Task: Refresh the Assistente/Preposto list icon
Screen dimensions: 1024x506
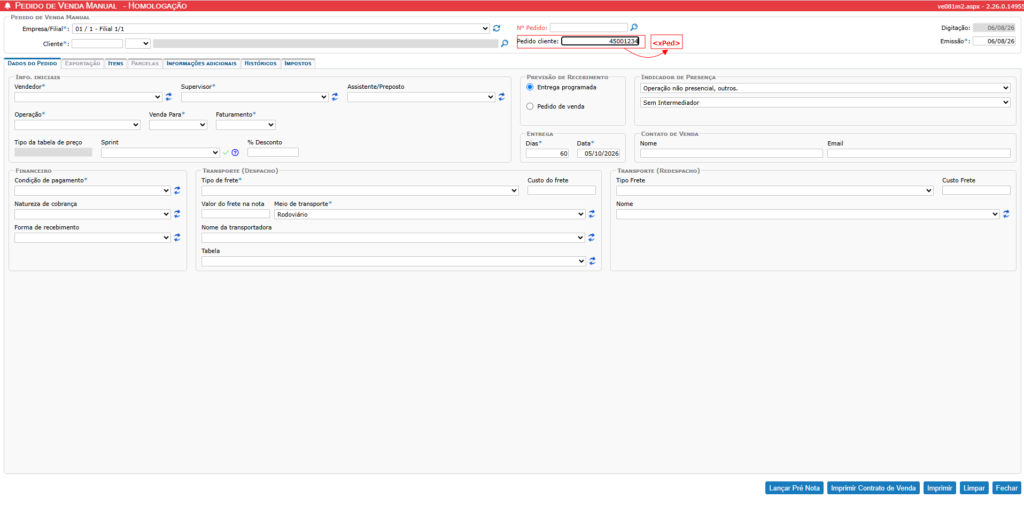Action: (x=502, y=97)
